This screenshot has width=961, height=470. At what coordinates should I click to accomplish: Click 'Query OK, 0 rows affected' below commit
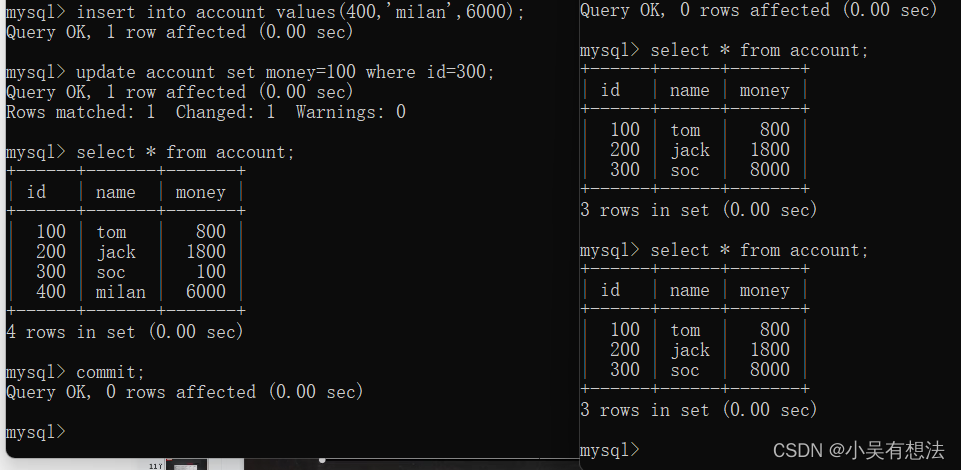(185, 392)
